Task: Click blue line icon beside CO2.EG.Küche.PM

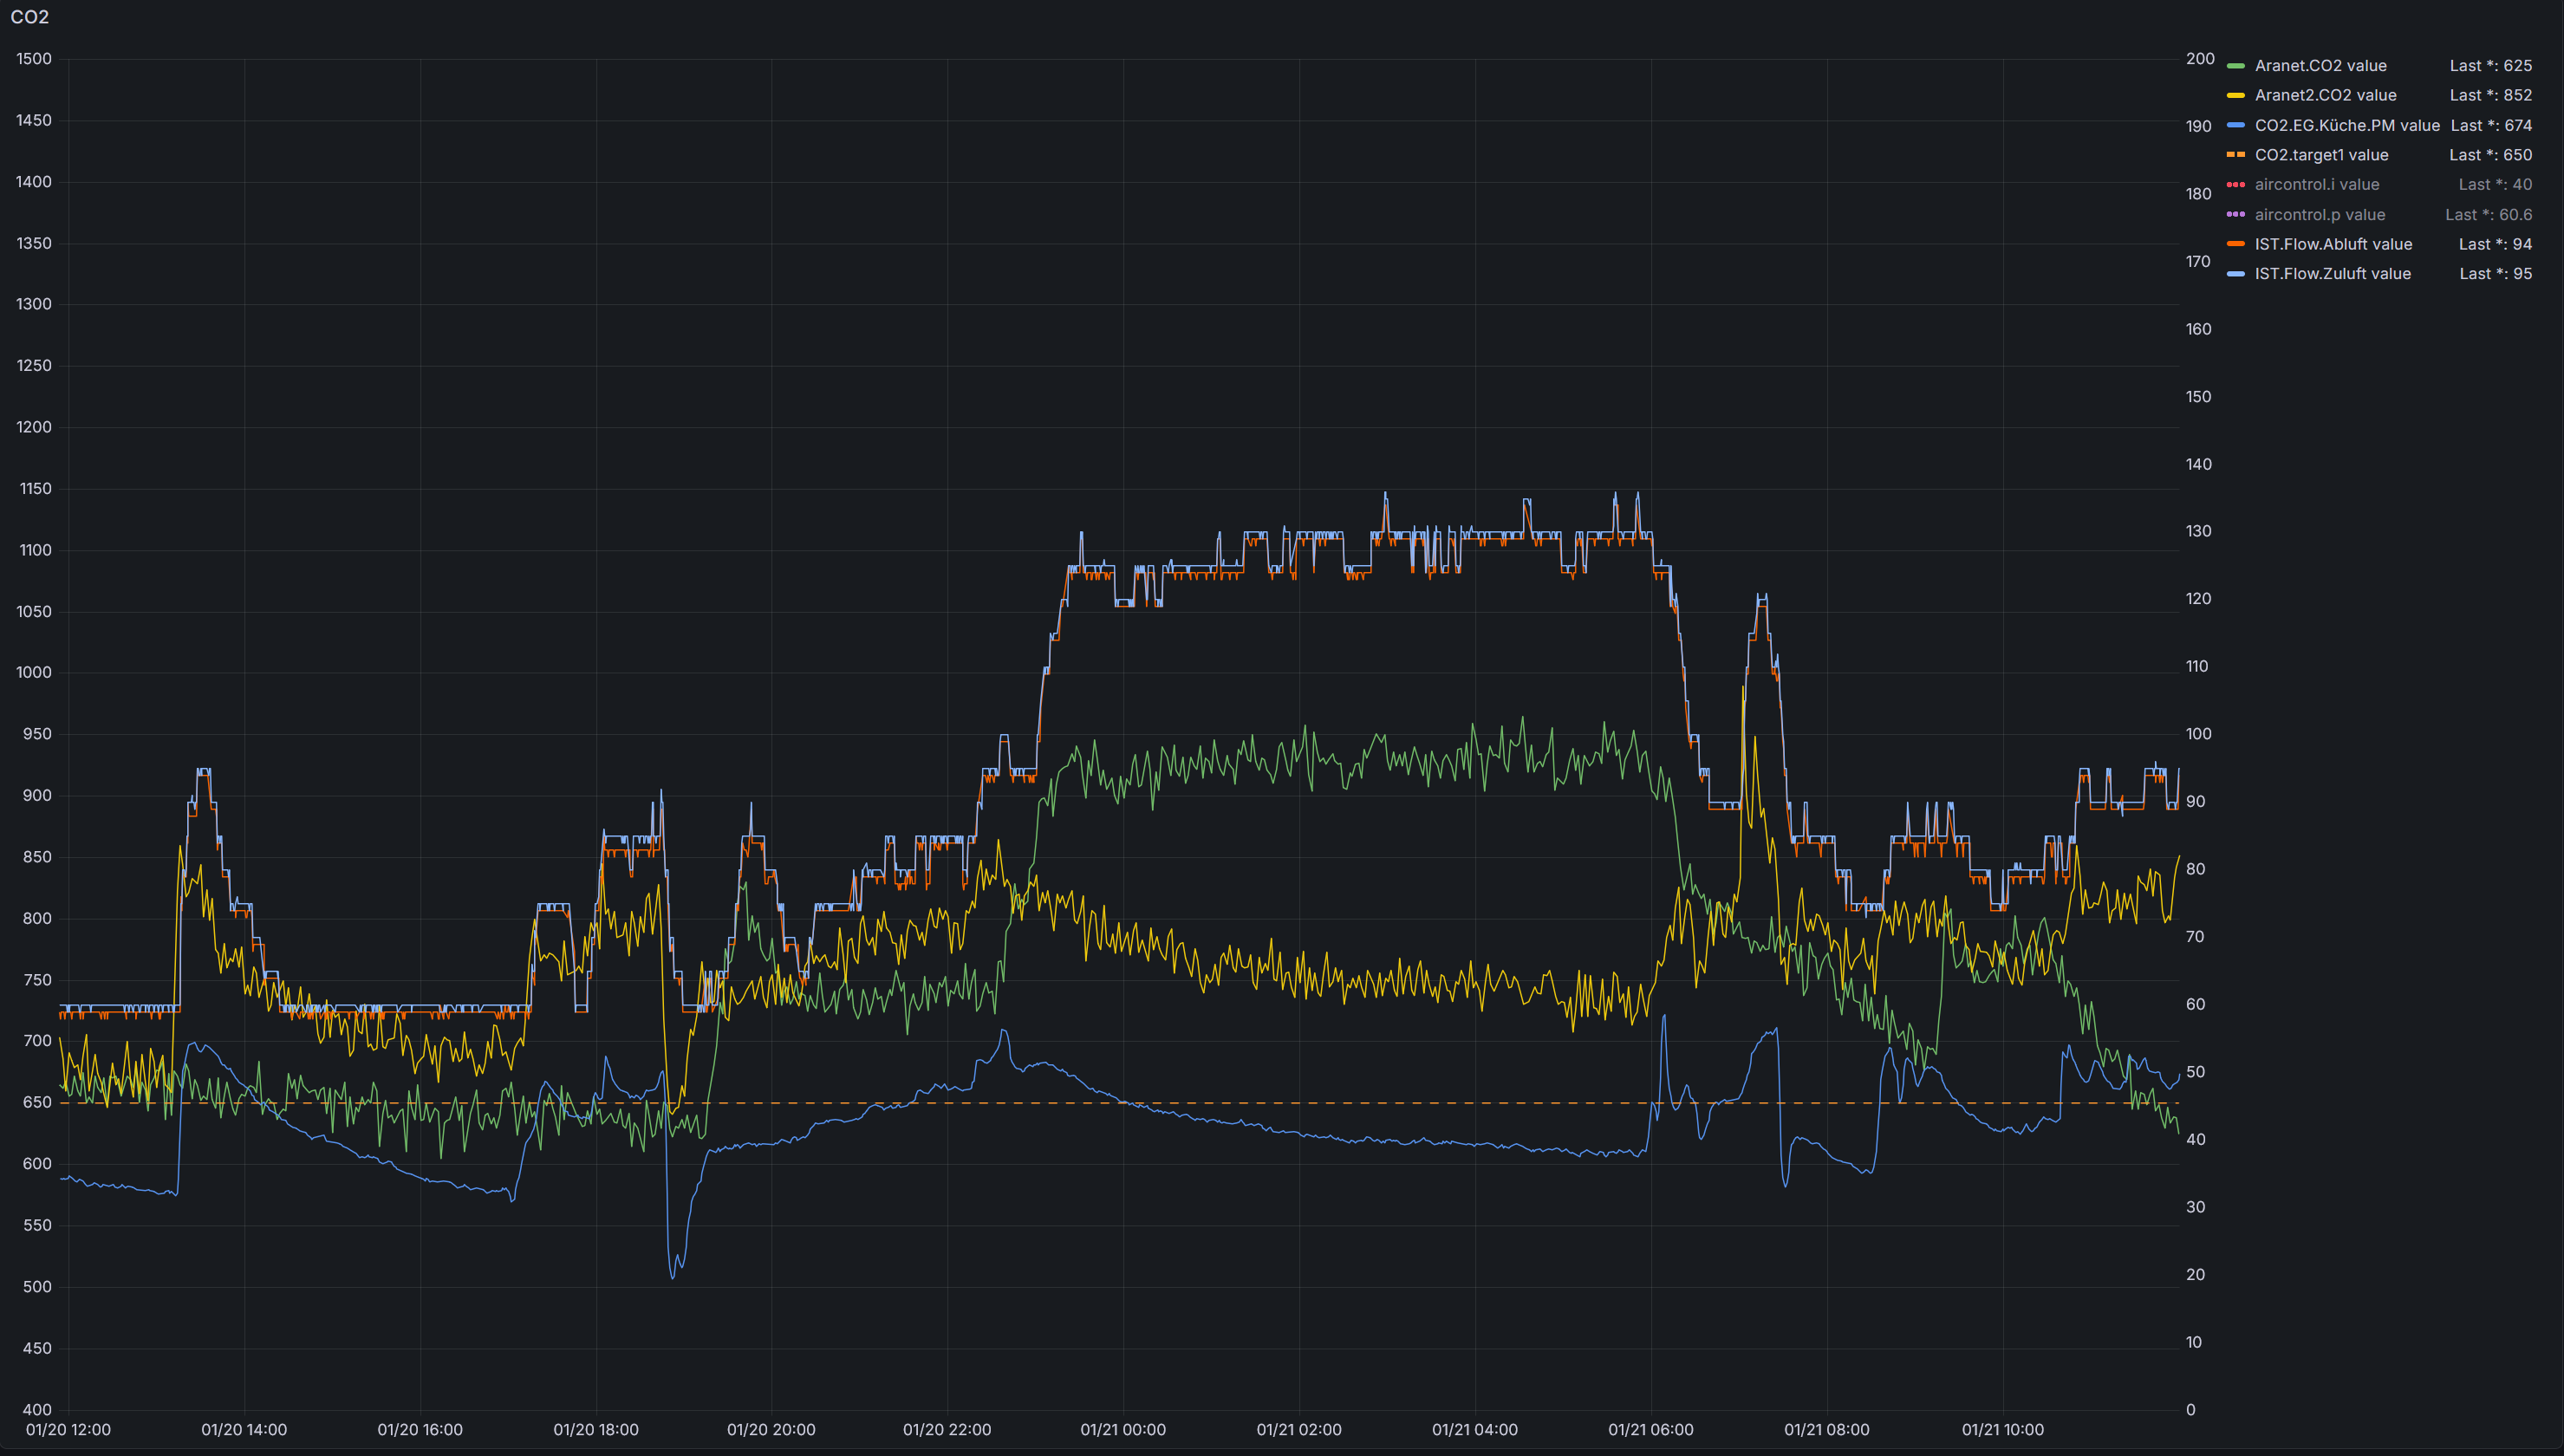Action: [x=2236, y=125]
